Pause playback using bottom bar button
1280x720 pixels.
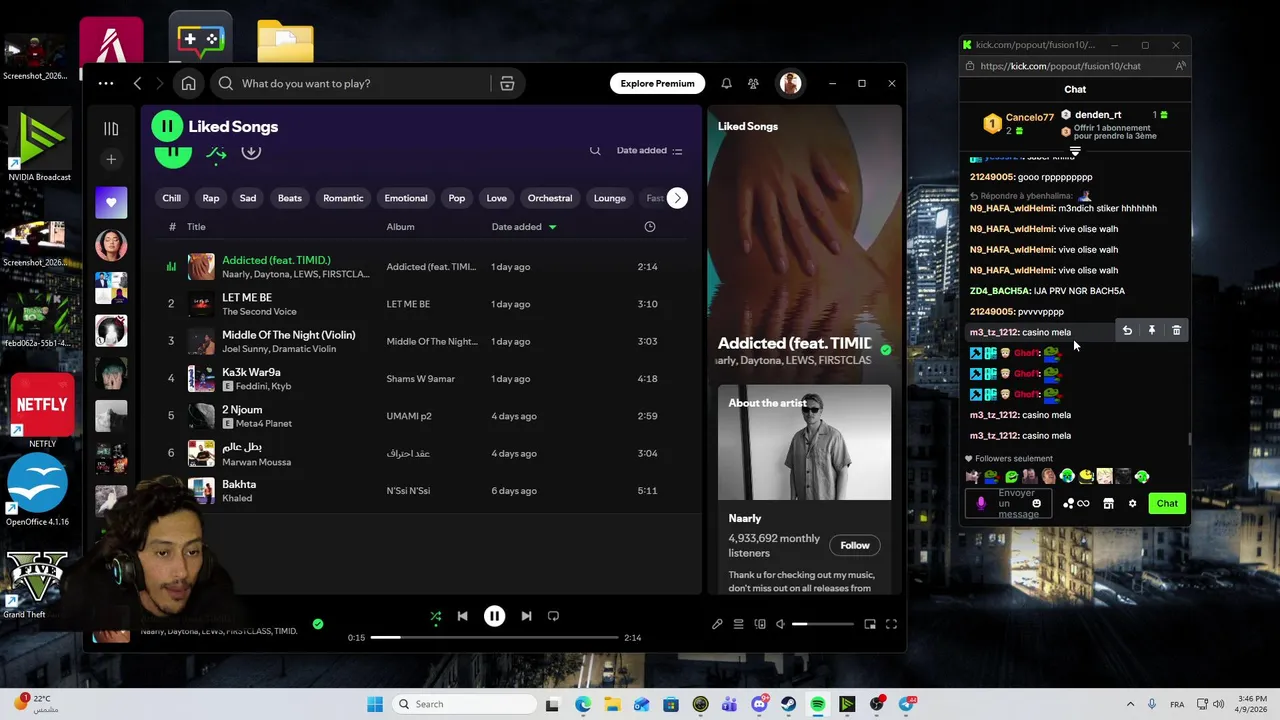(x=494, y=616)
